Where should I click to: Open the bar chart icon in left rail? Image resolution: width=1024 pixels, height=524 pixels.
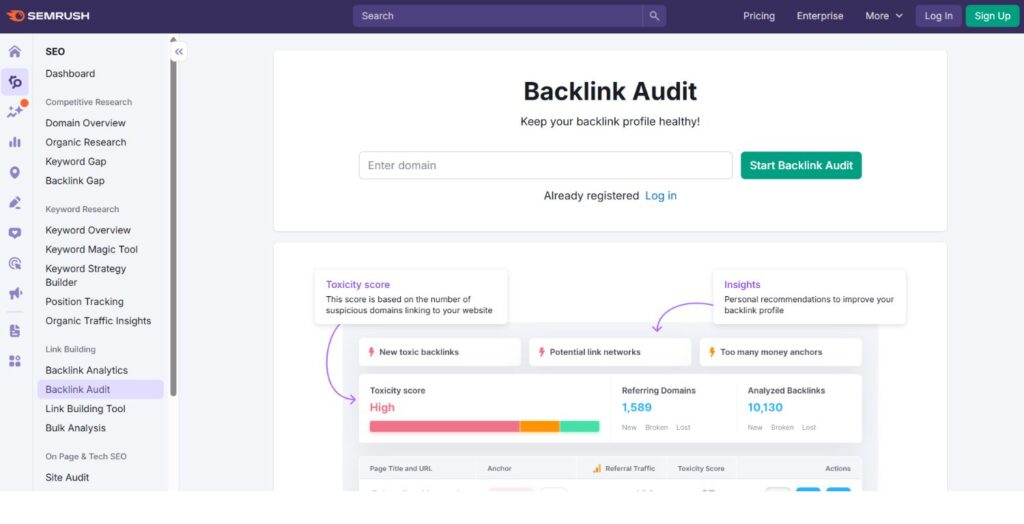click(14, 142)
